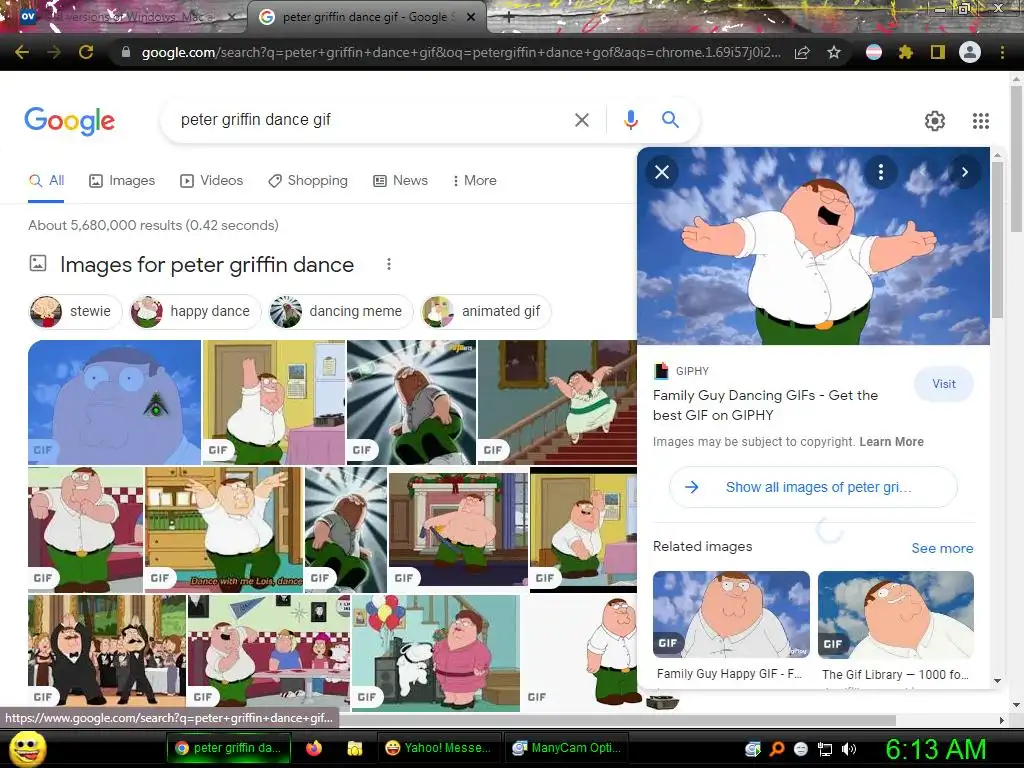Open the Google apps grid

981,121
